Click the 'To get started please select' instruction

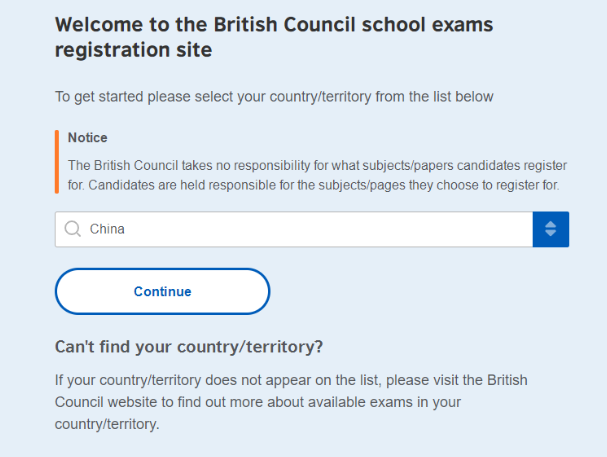(274, 97)
